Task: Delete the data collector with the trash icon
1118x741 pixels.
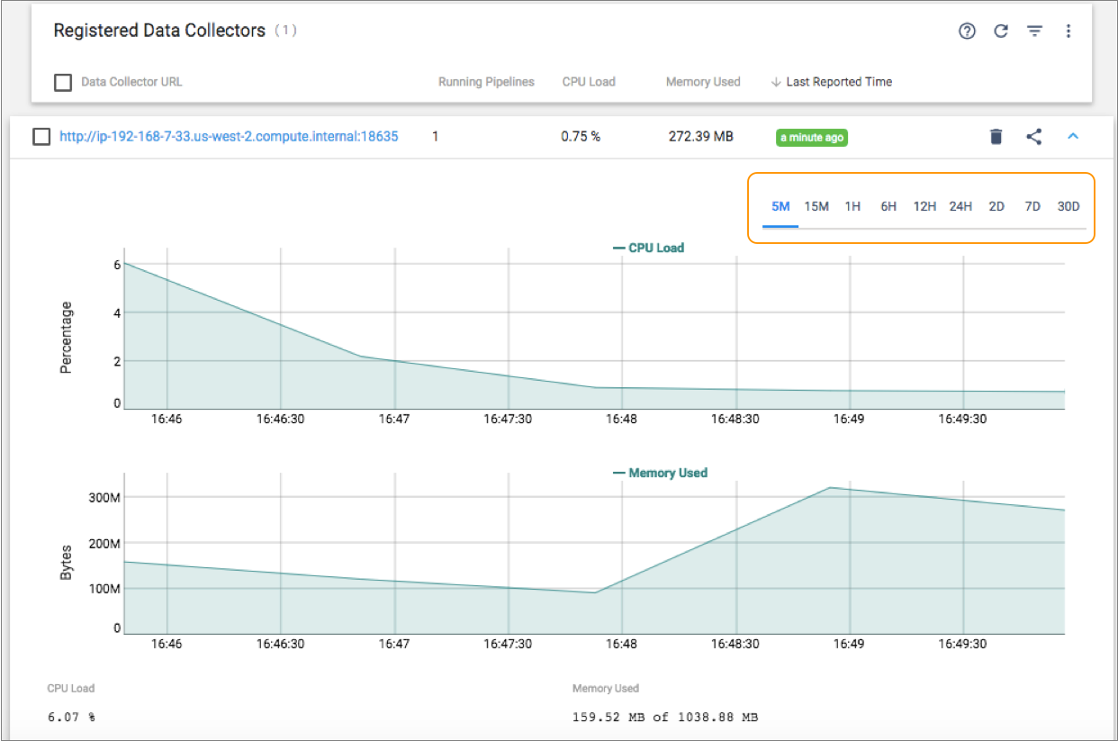Action: coord(995,136)
